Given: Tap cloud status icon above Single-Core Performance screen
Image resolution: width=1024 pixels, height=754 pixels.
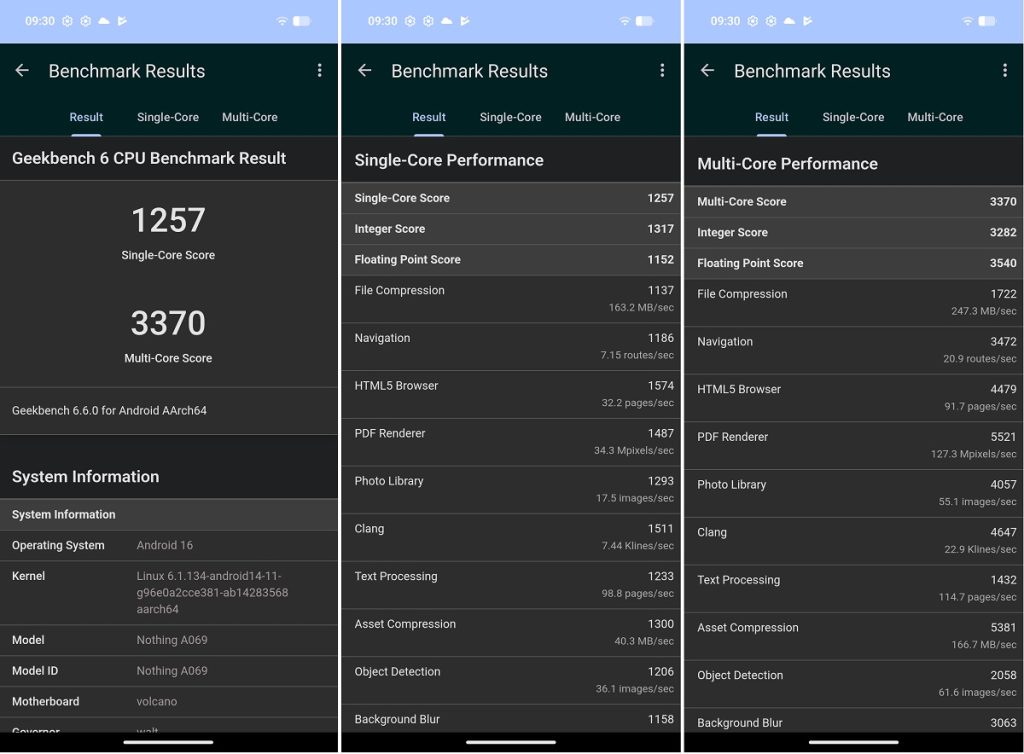Looking at the screenshot, I should [x=447, y=21].
